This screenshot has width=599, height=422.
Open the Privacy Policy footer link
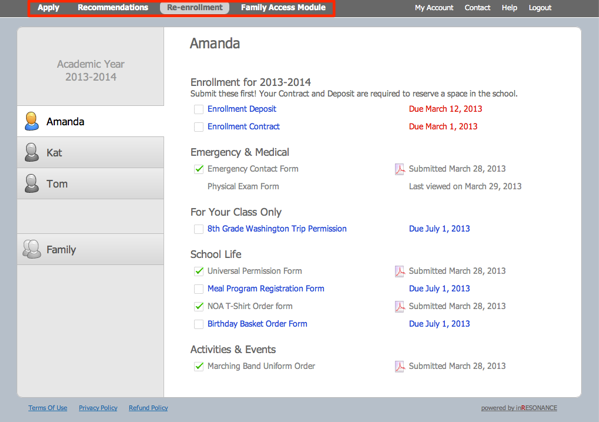(x=98, y=408)
